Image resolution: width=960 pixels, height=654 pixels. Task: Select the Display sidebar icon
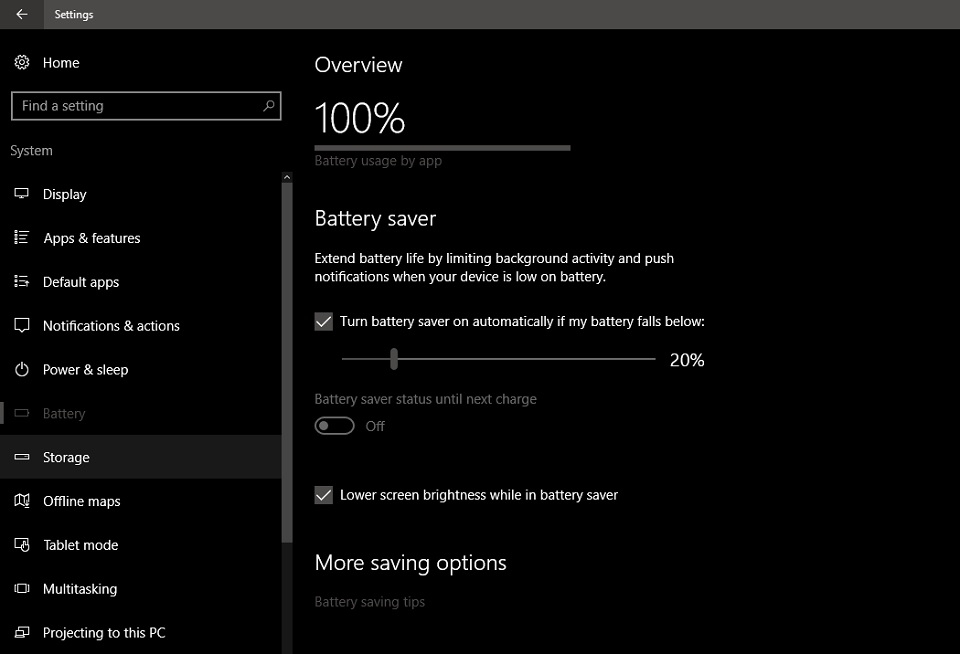click(x=22, y=194)
